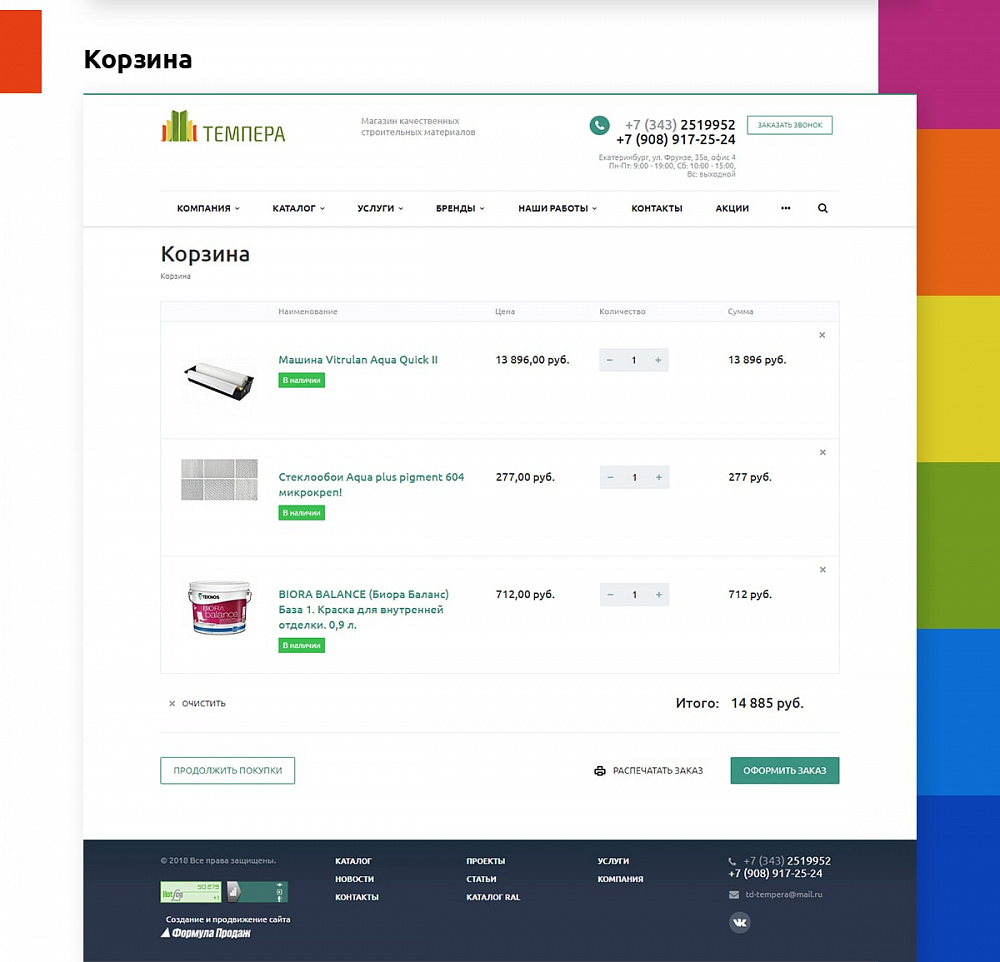Open the Акции menu item

[732, 209]
